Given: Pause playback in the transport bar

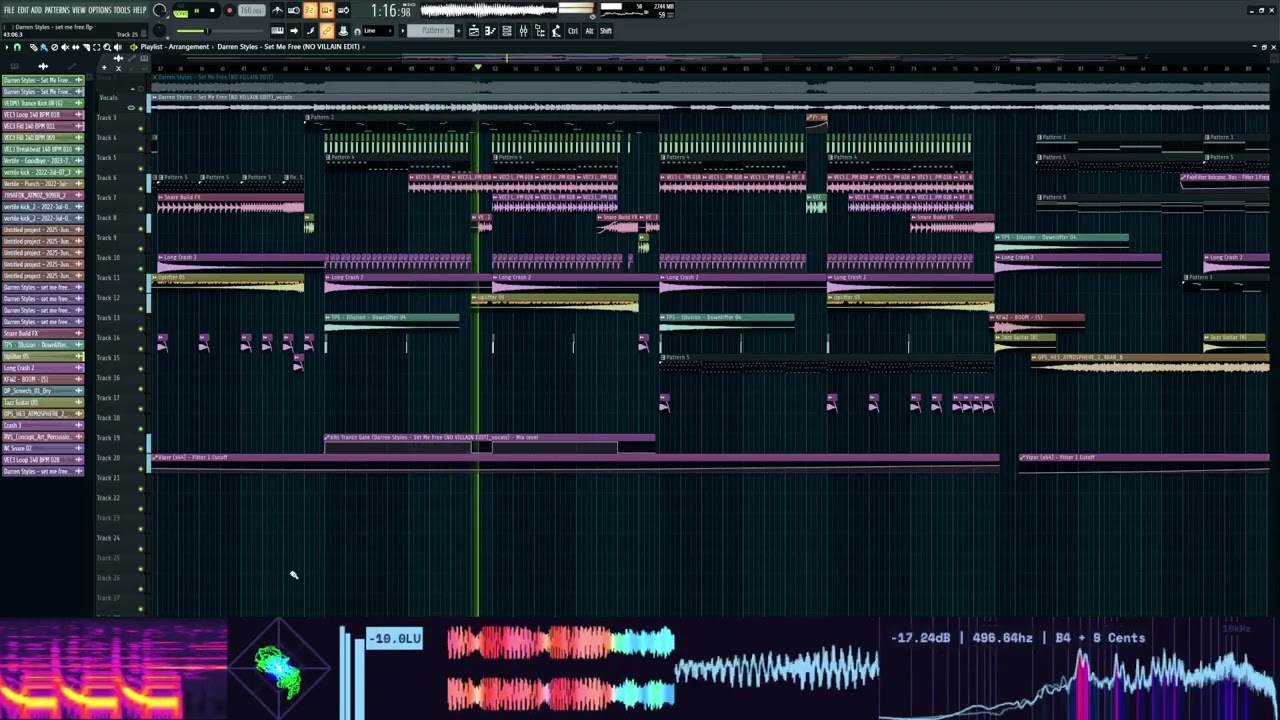Looking at the screenshot, I should tap(196, 10).
